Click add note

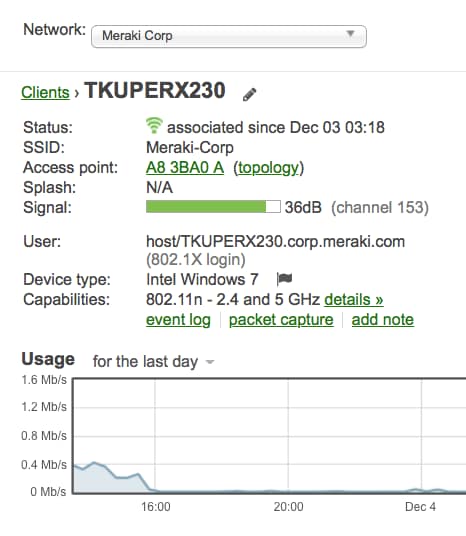tap(383, 320)
